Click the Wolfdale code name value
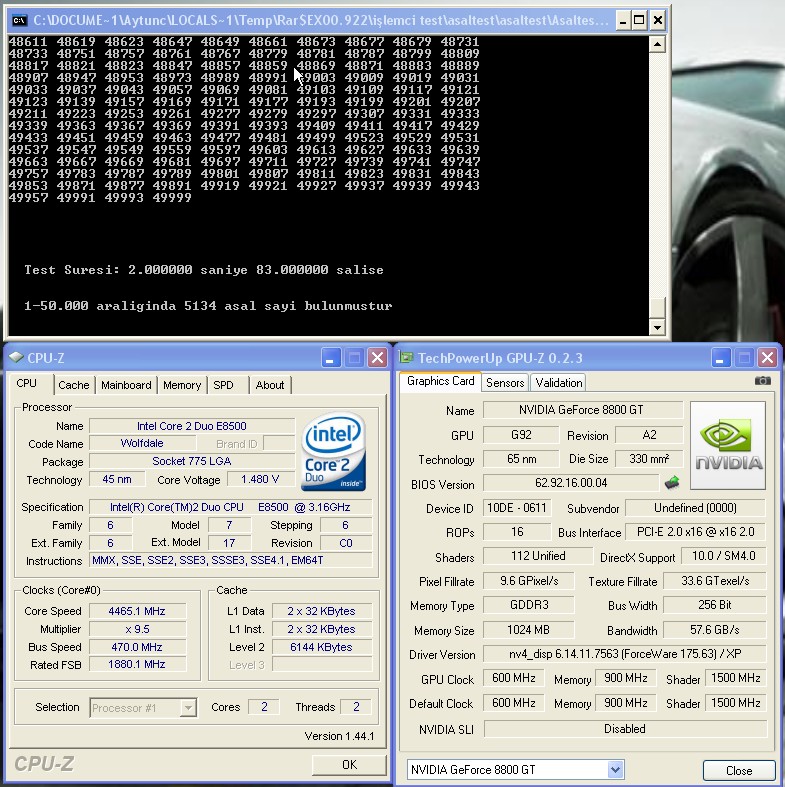 [x=143, y=443]
